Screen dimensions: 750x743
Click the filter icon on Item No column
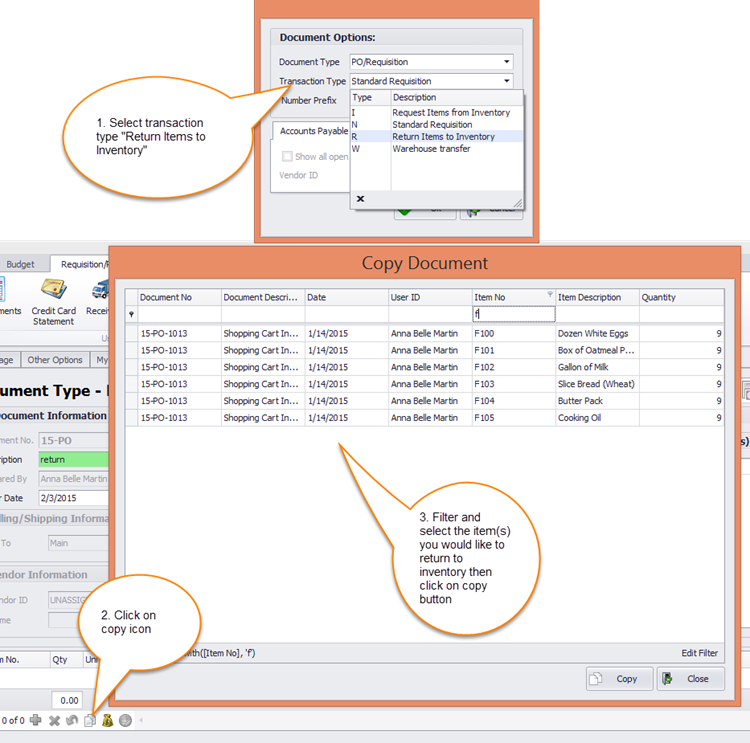549,296
